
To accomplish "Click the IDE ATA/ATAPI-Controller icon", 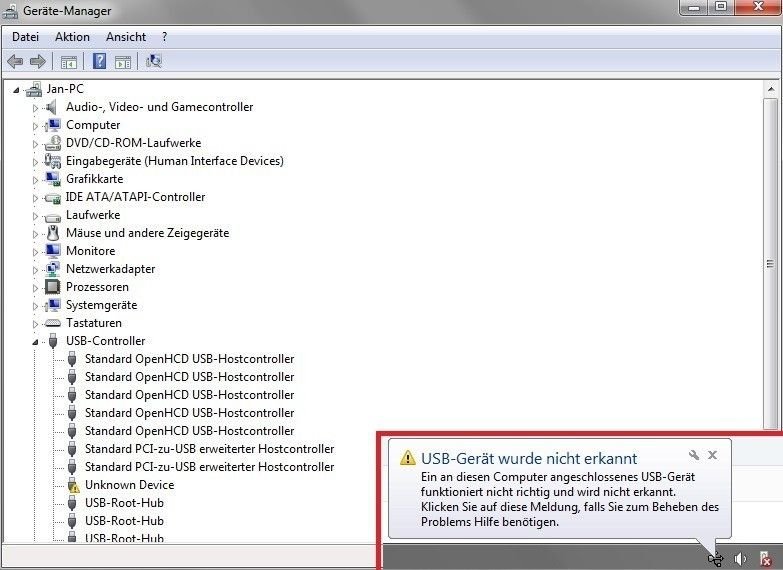I will (52, 198).
